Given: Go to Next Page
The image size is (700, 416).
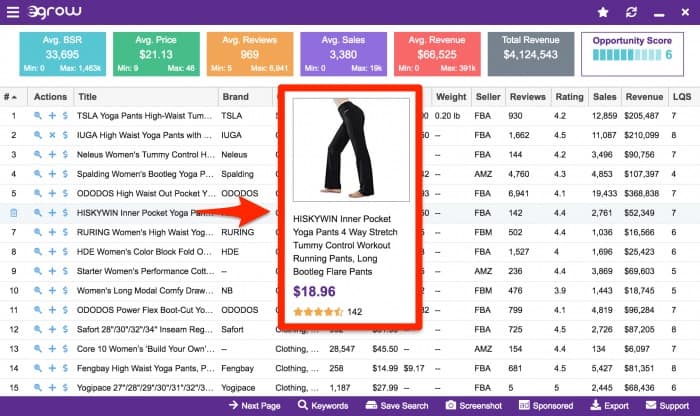Looking at the screenshot, I should 254,406.
